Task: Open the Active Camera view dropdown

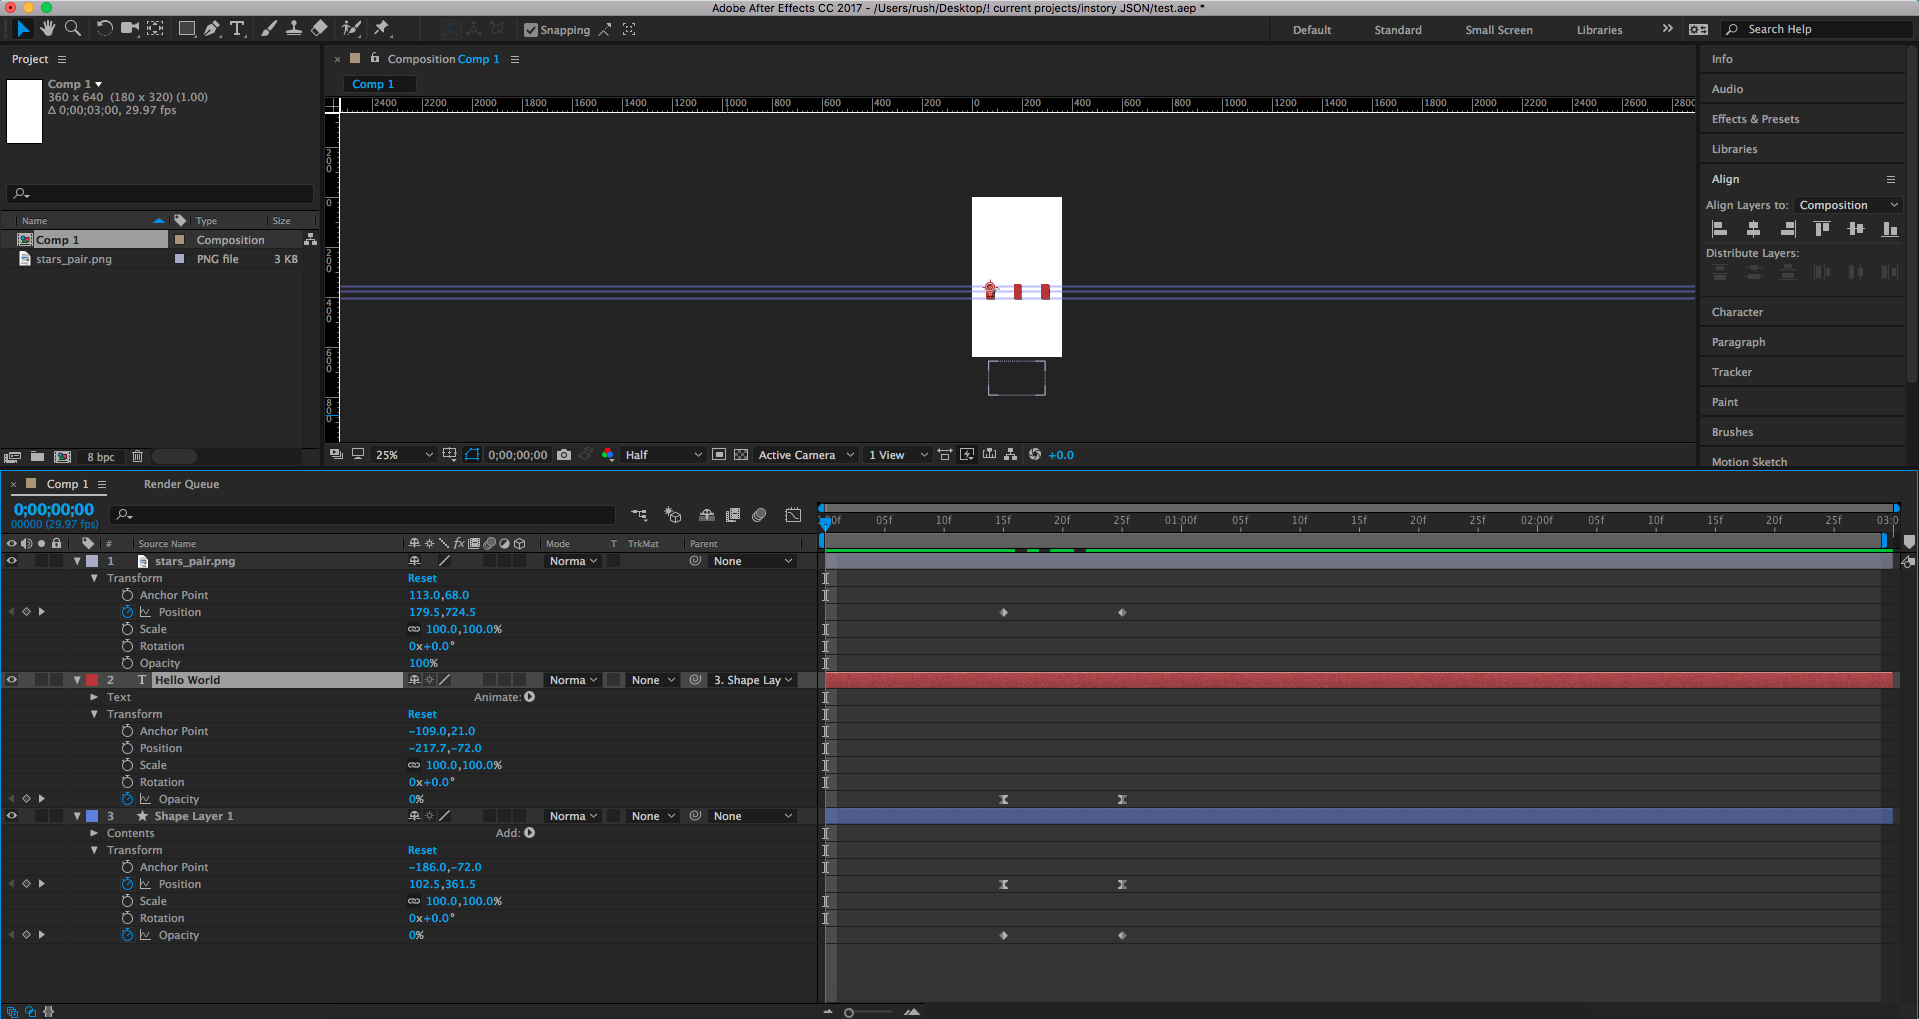Action: (x=806, y=455)
